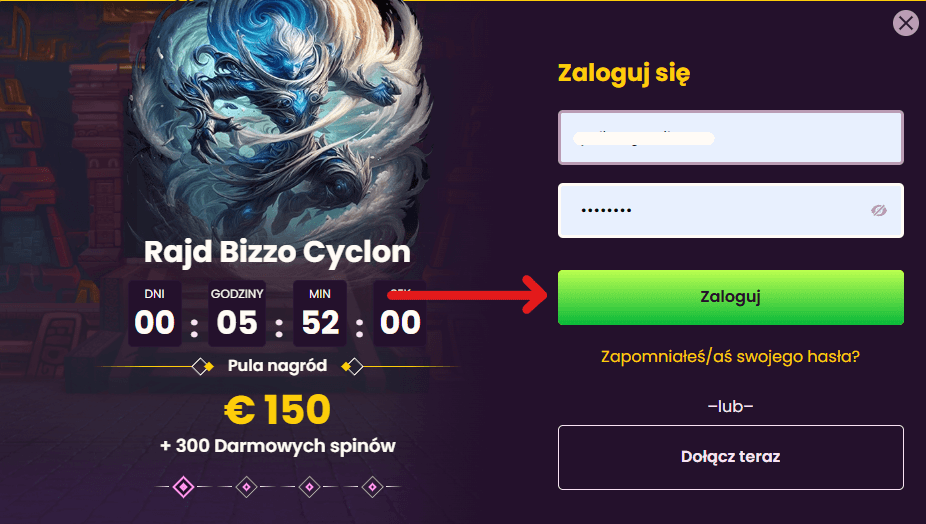
Task: Select the first highlighted diamond slide indicator
Action: pos(184,487)
